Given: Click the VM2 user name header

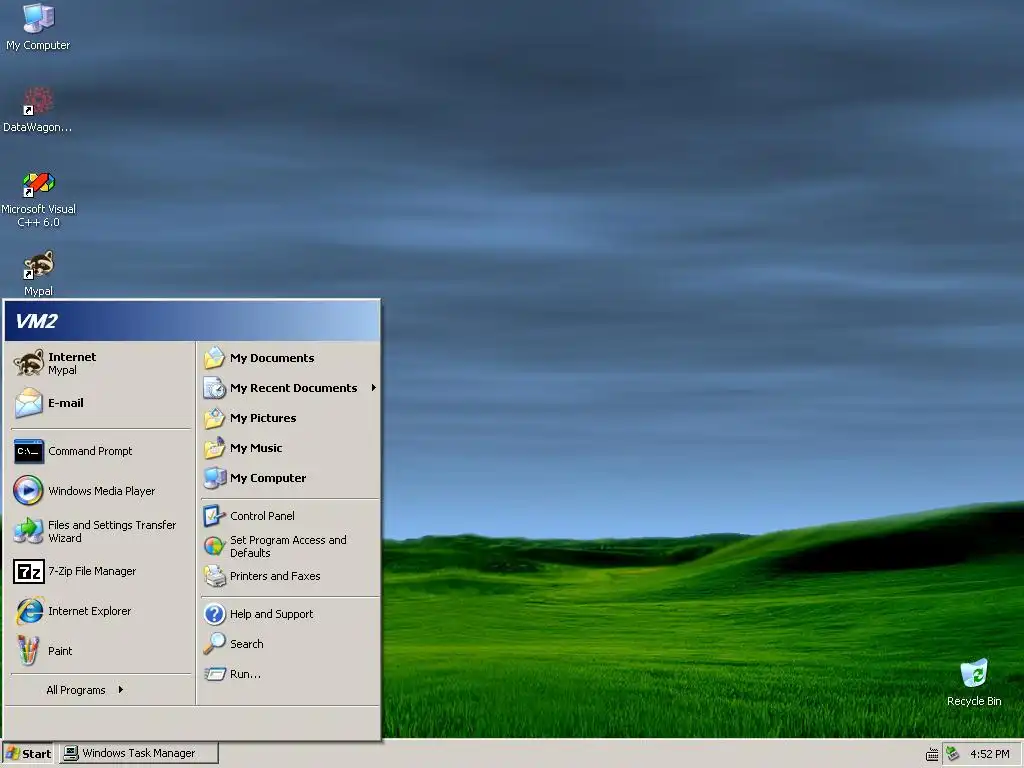Looking at the screenshot, I should (37, 321).
